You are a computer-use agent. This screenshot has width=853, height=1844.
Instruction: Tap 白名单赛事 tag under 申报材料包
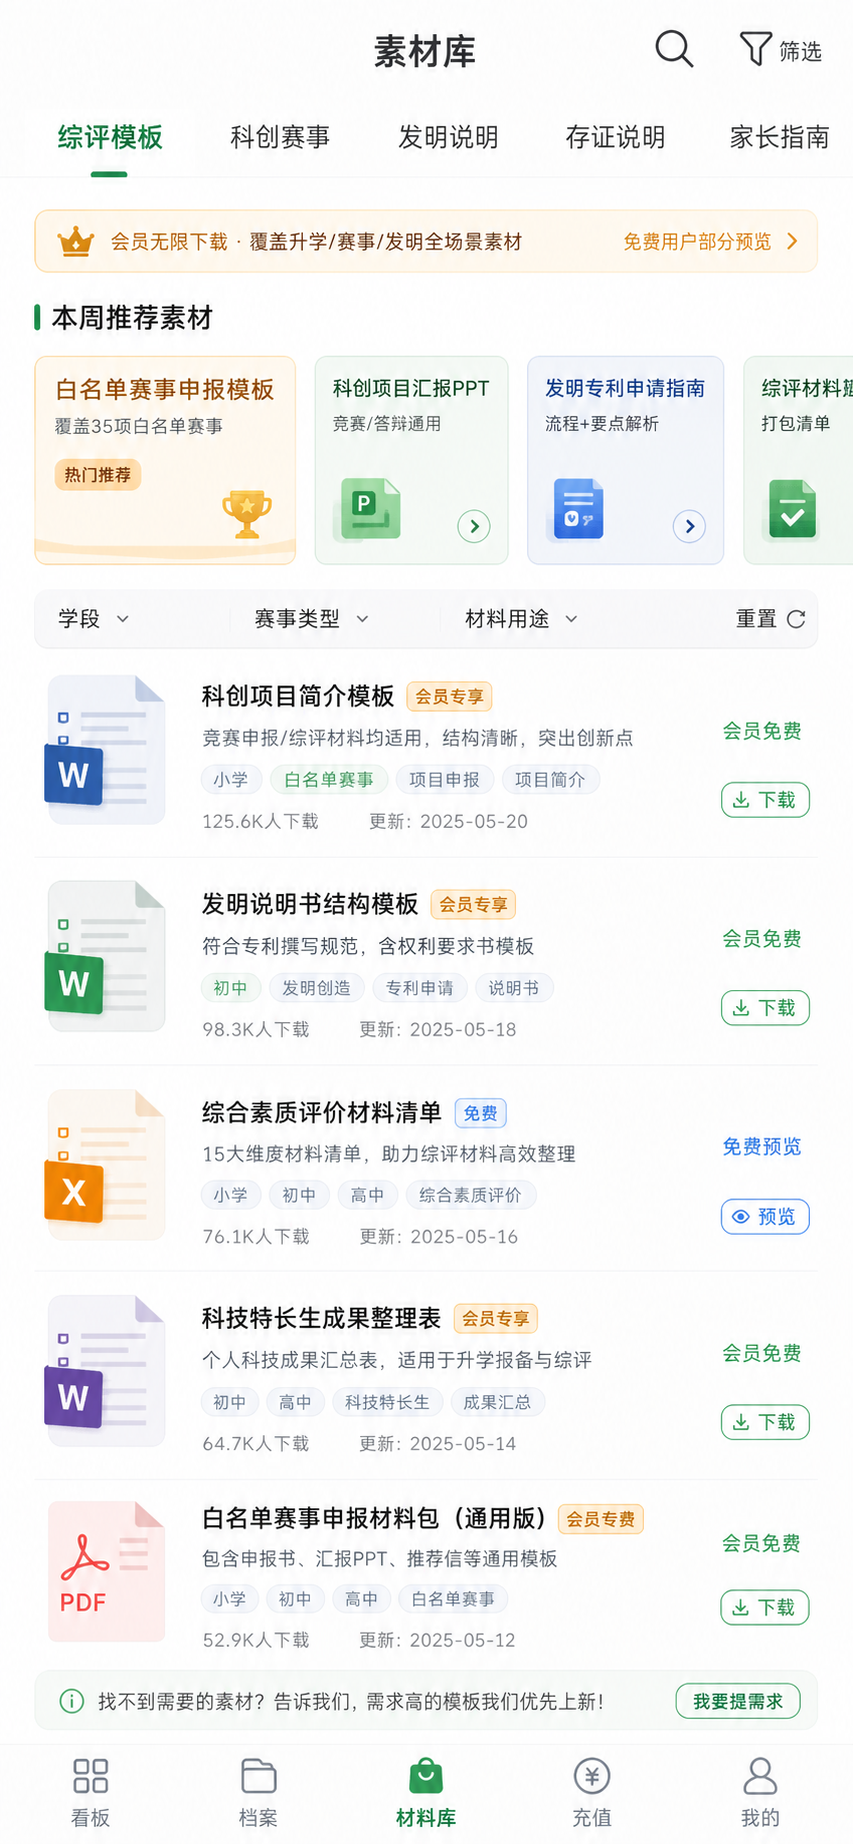453,1599
